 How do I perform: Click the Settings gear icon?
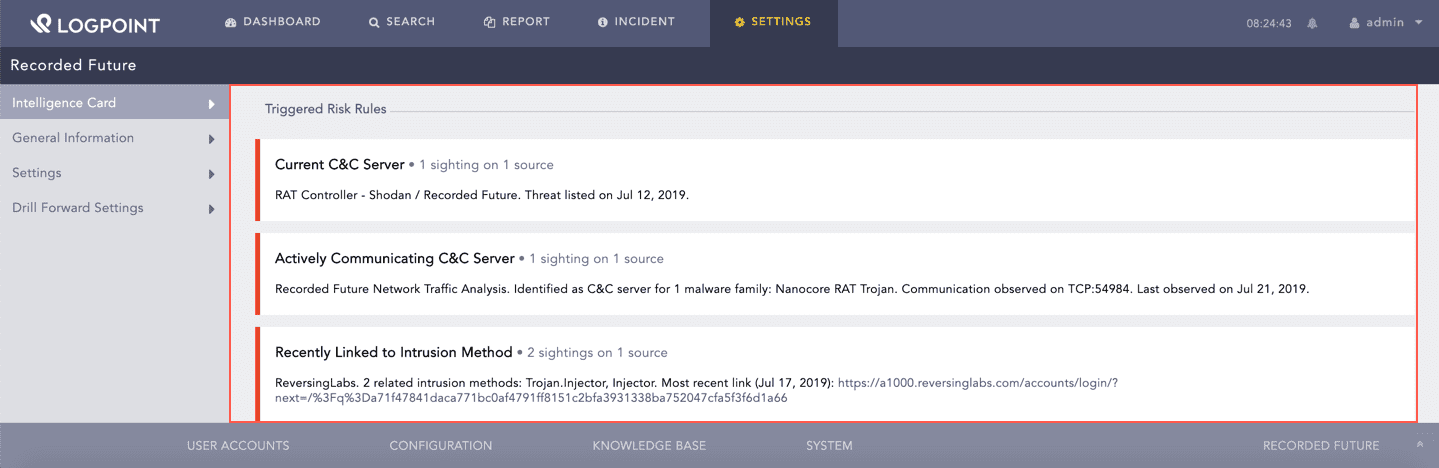(x=740, y=22)
